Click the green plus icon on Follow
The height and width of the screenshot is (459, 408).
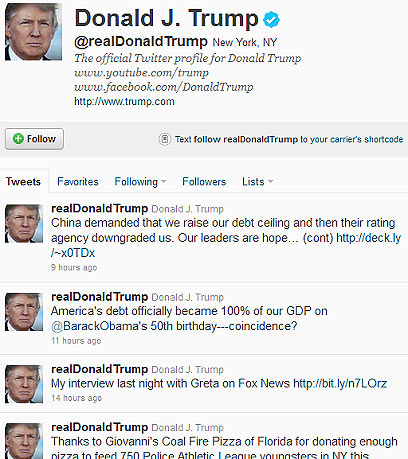point(18,138)
